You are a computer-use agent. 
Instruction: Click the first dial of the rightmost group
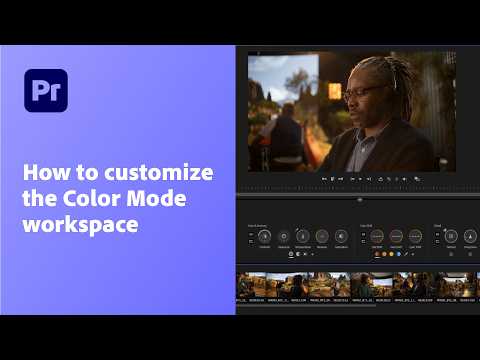coord(451,236)
